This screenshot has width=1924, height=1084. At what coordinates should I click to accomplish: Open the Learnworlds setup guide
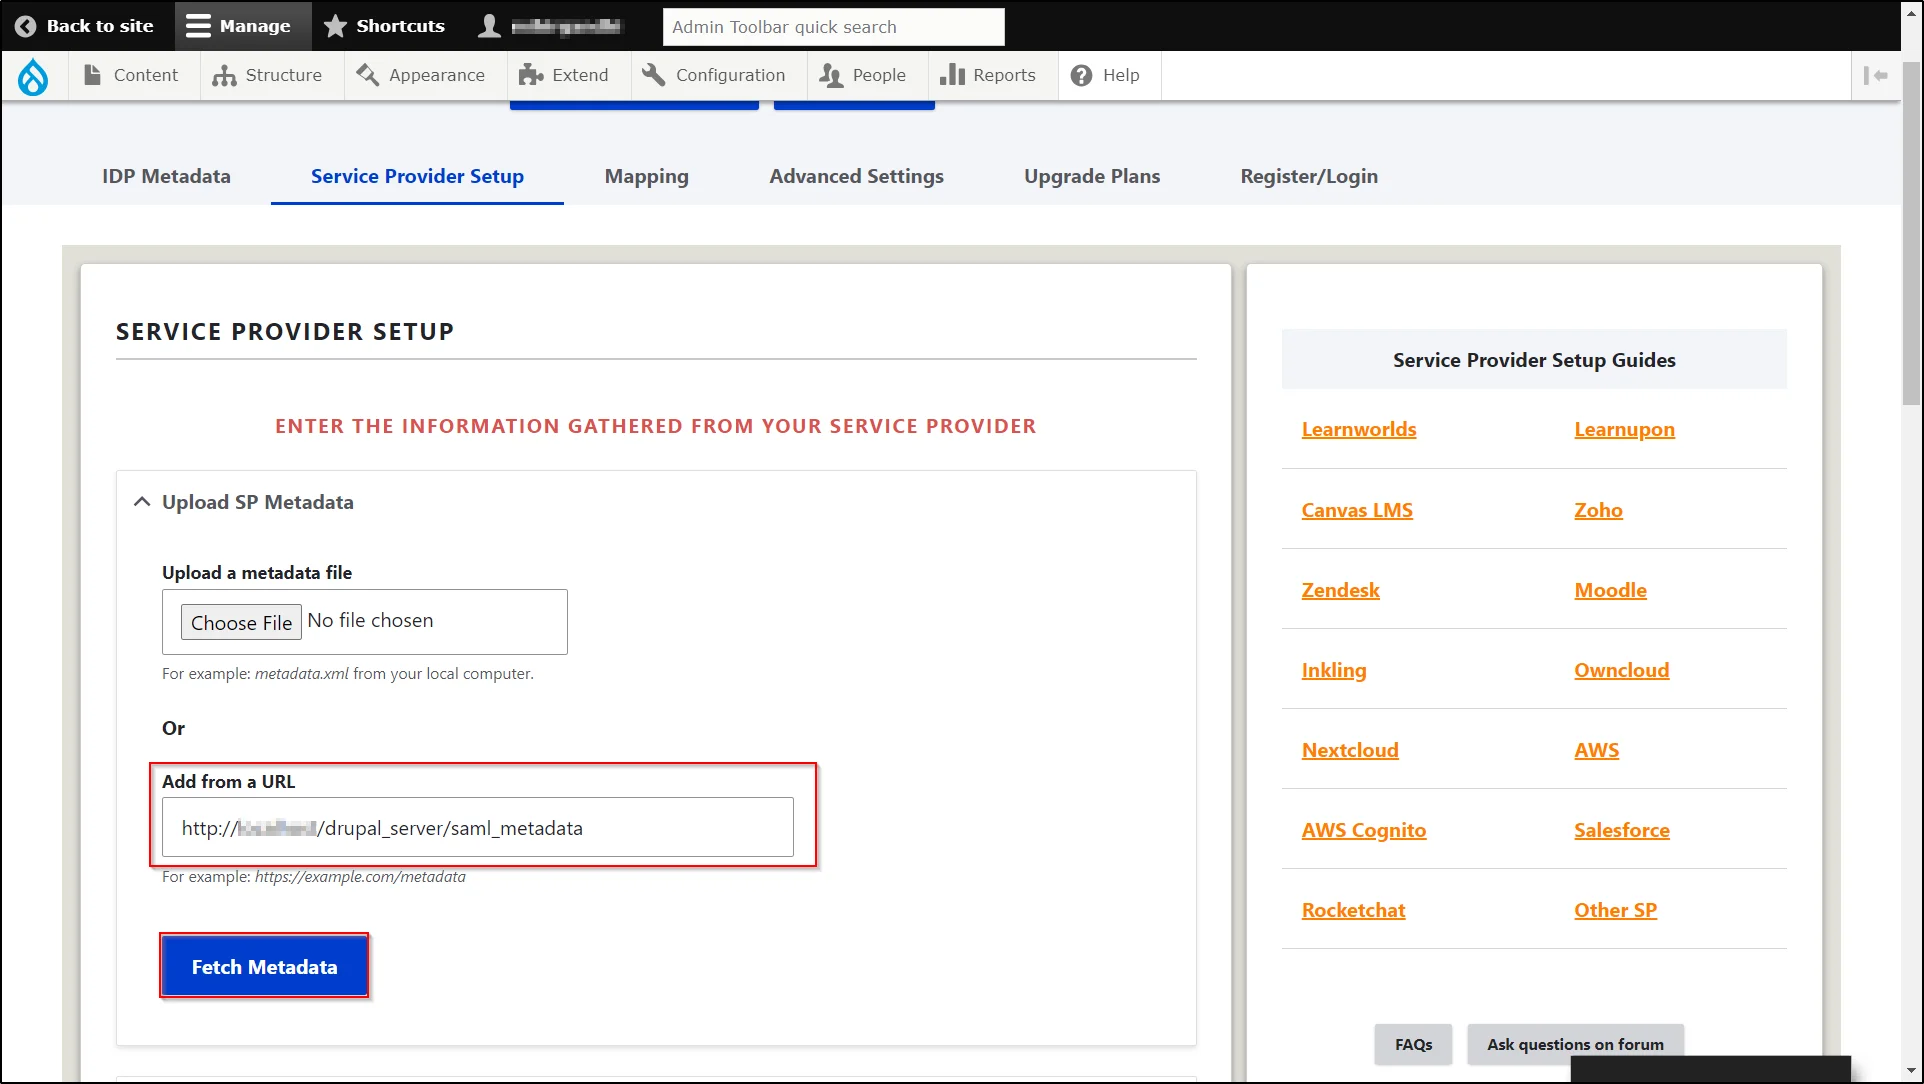click(x=1358, y=429)
